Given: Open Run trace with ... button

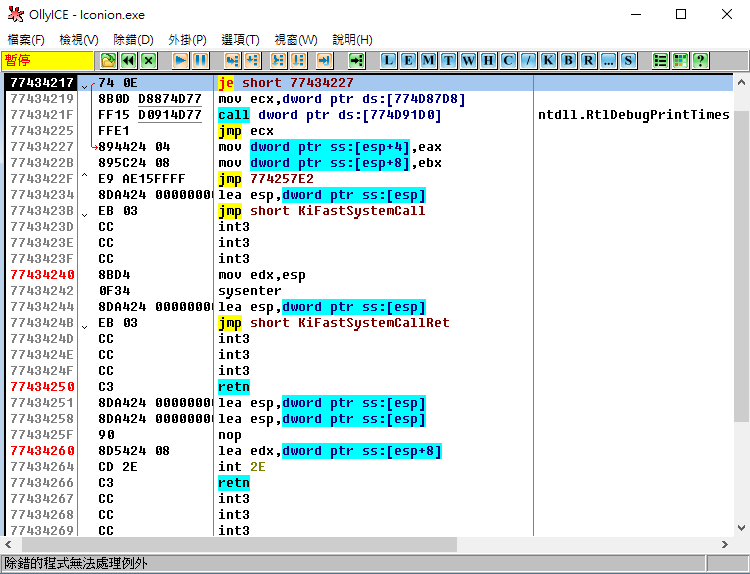Looking at the screenshot, I should point(608,61).
